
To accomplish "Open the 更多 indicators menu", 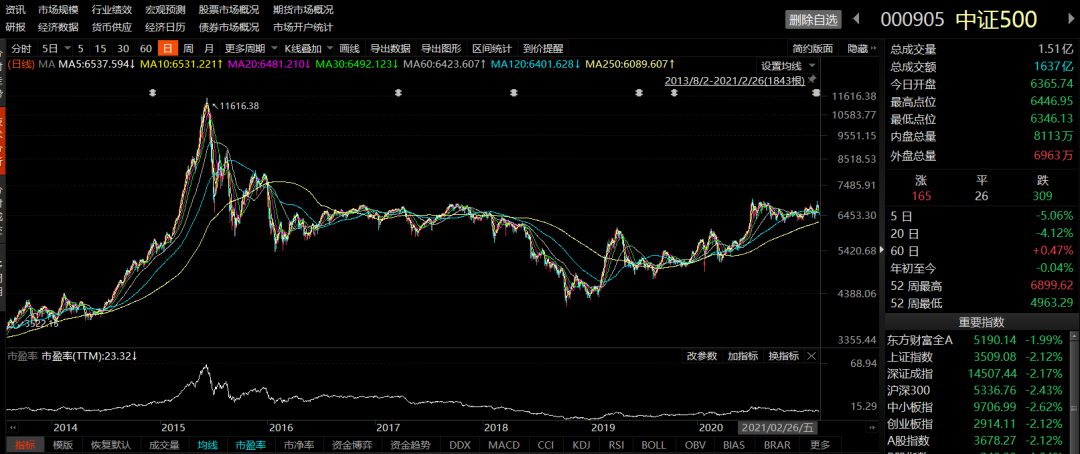I will [820, 445].
